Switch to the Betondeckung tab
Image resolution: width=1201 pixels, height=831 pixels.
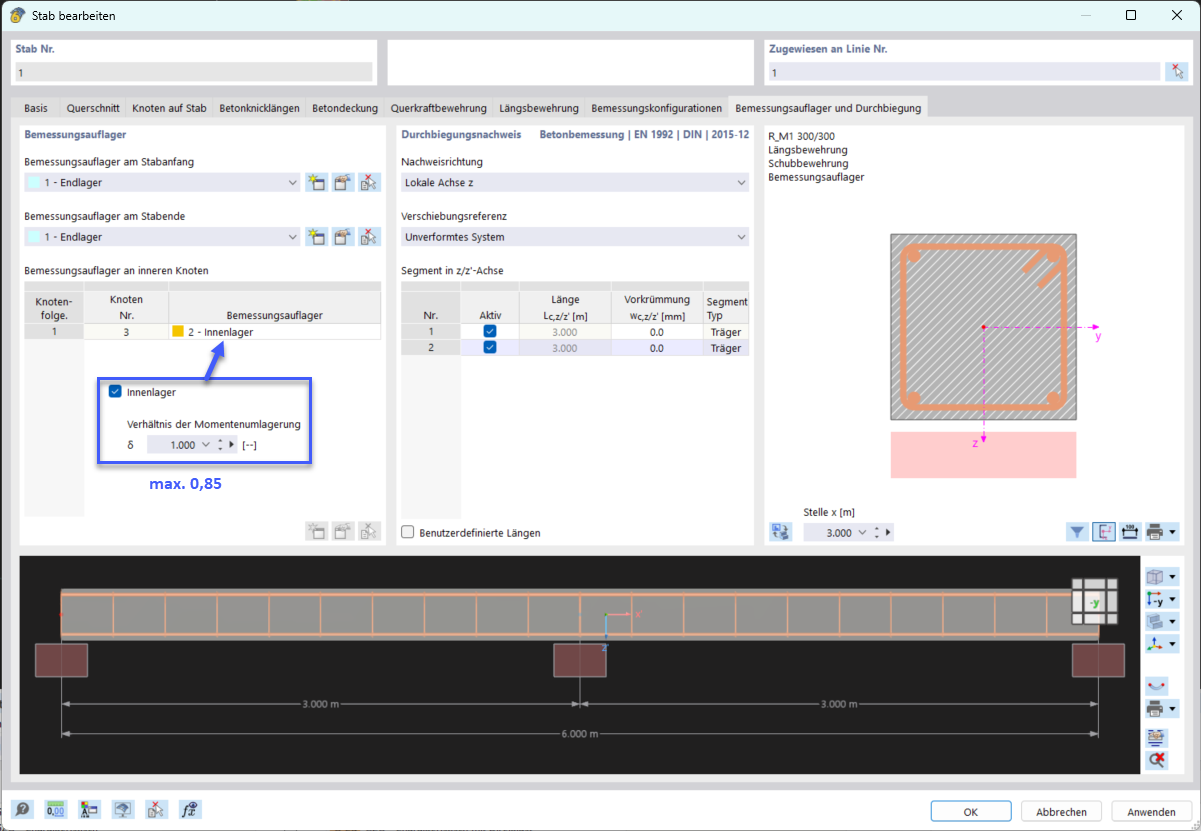pos(345,108)
